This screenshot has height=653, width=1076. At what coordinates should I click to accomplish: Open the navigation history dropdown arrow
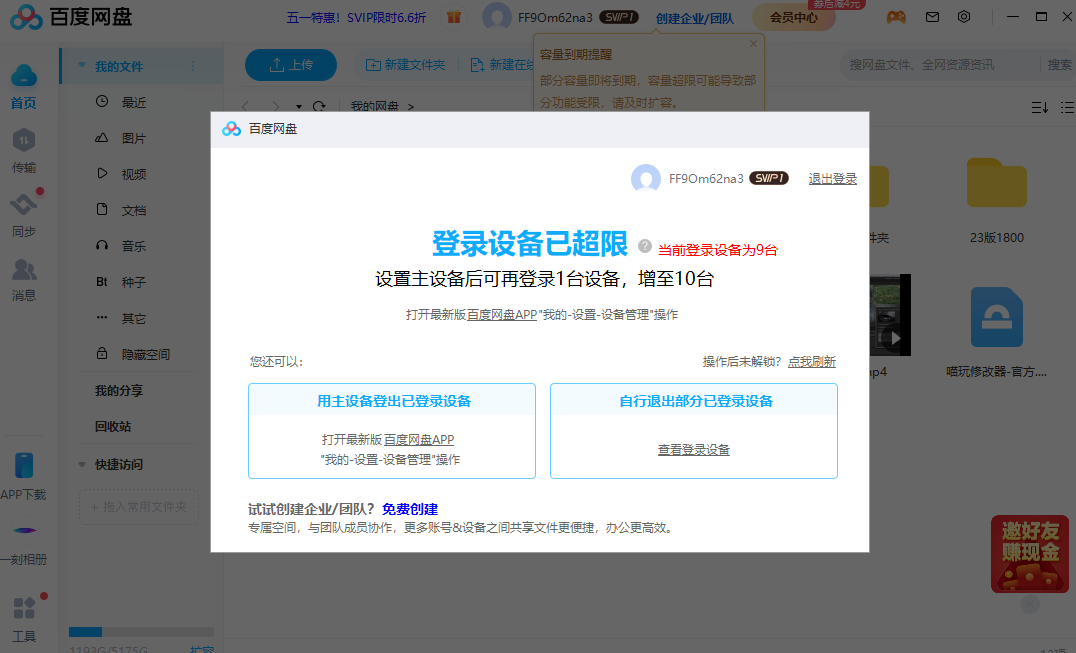click(x=299, y=106)
